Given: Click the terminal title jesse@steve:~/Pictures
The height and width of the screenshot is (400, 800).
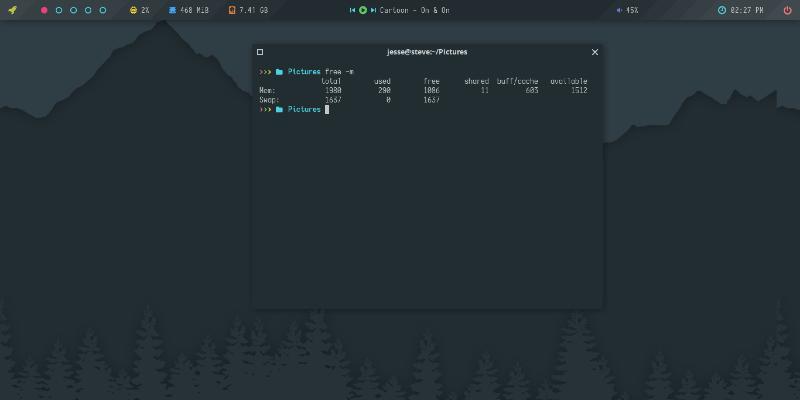Looking at the screenshot, I should 427,52.
